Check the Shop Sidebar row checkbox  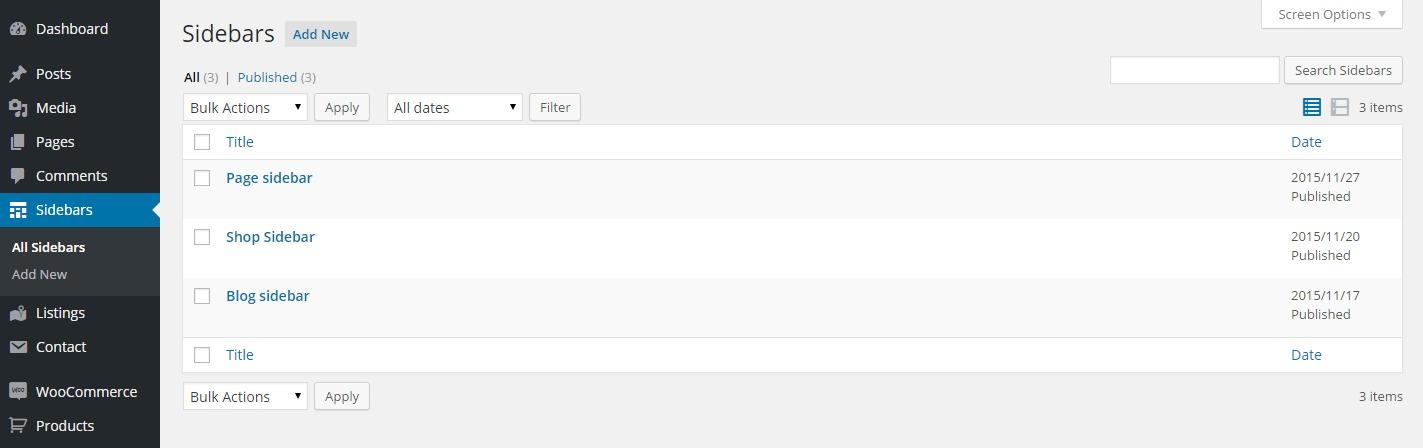[202, 237]
